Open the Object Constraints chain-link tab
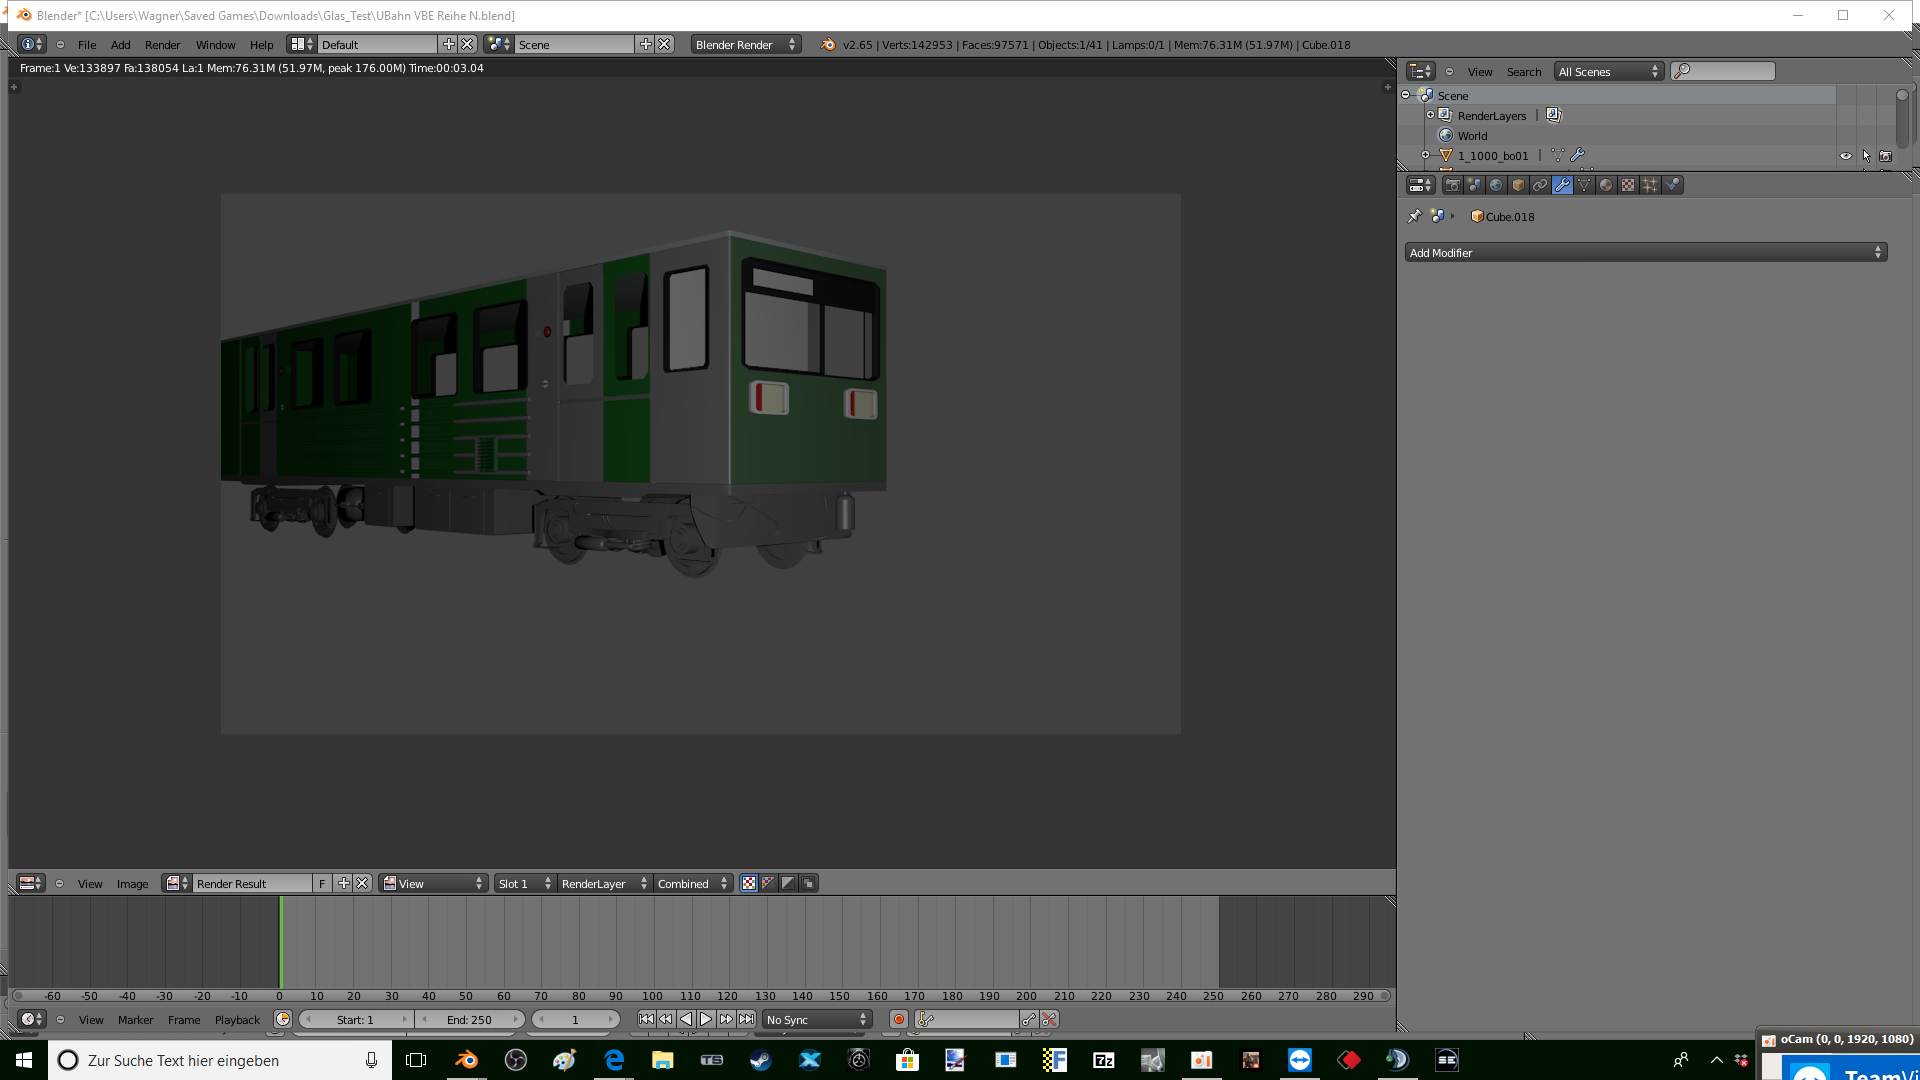 pos(1540,185)
